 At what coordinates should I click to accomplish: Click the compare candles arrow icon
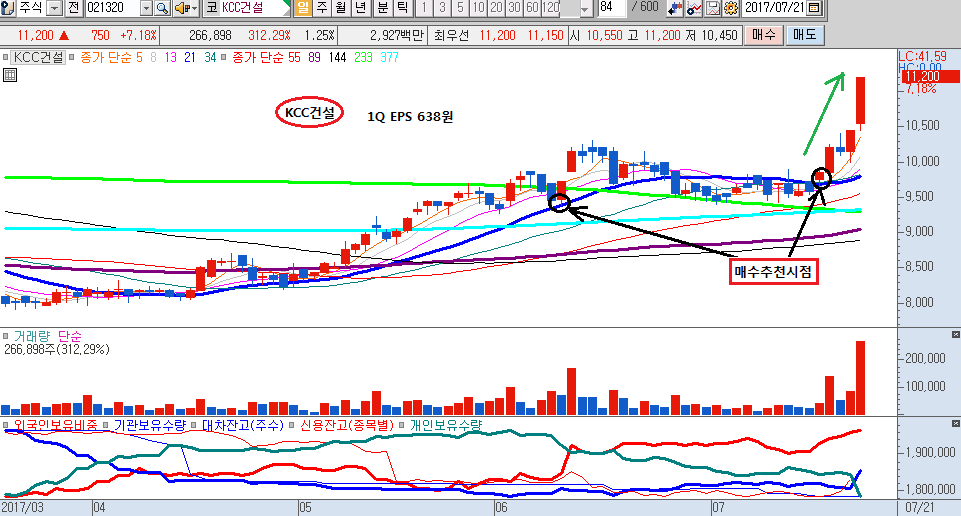tap(675, 8)
